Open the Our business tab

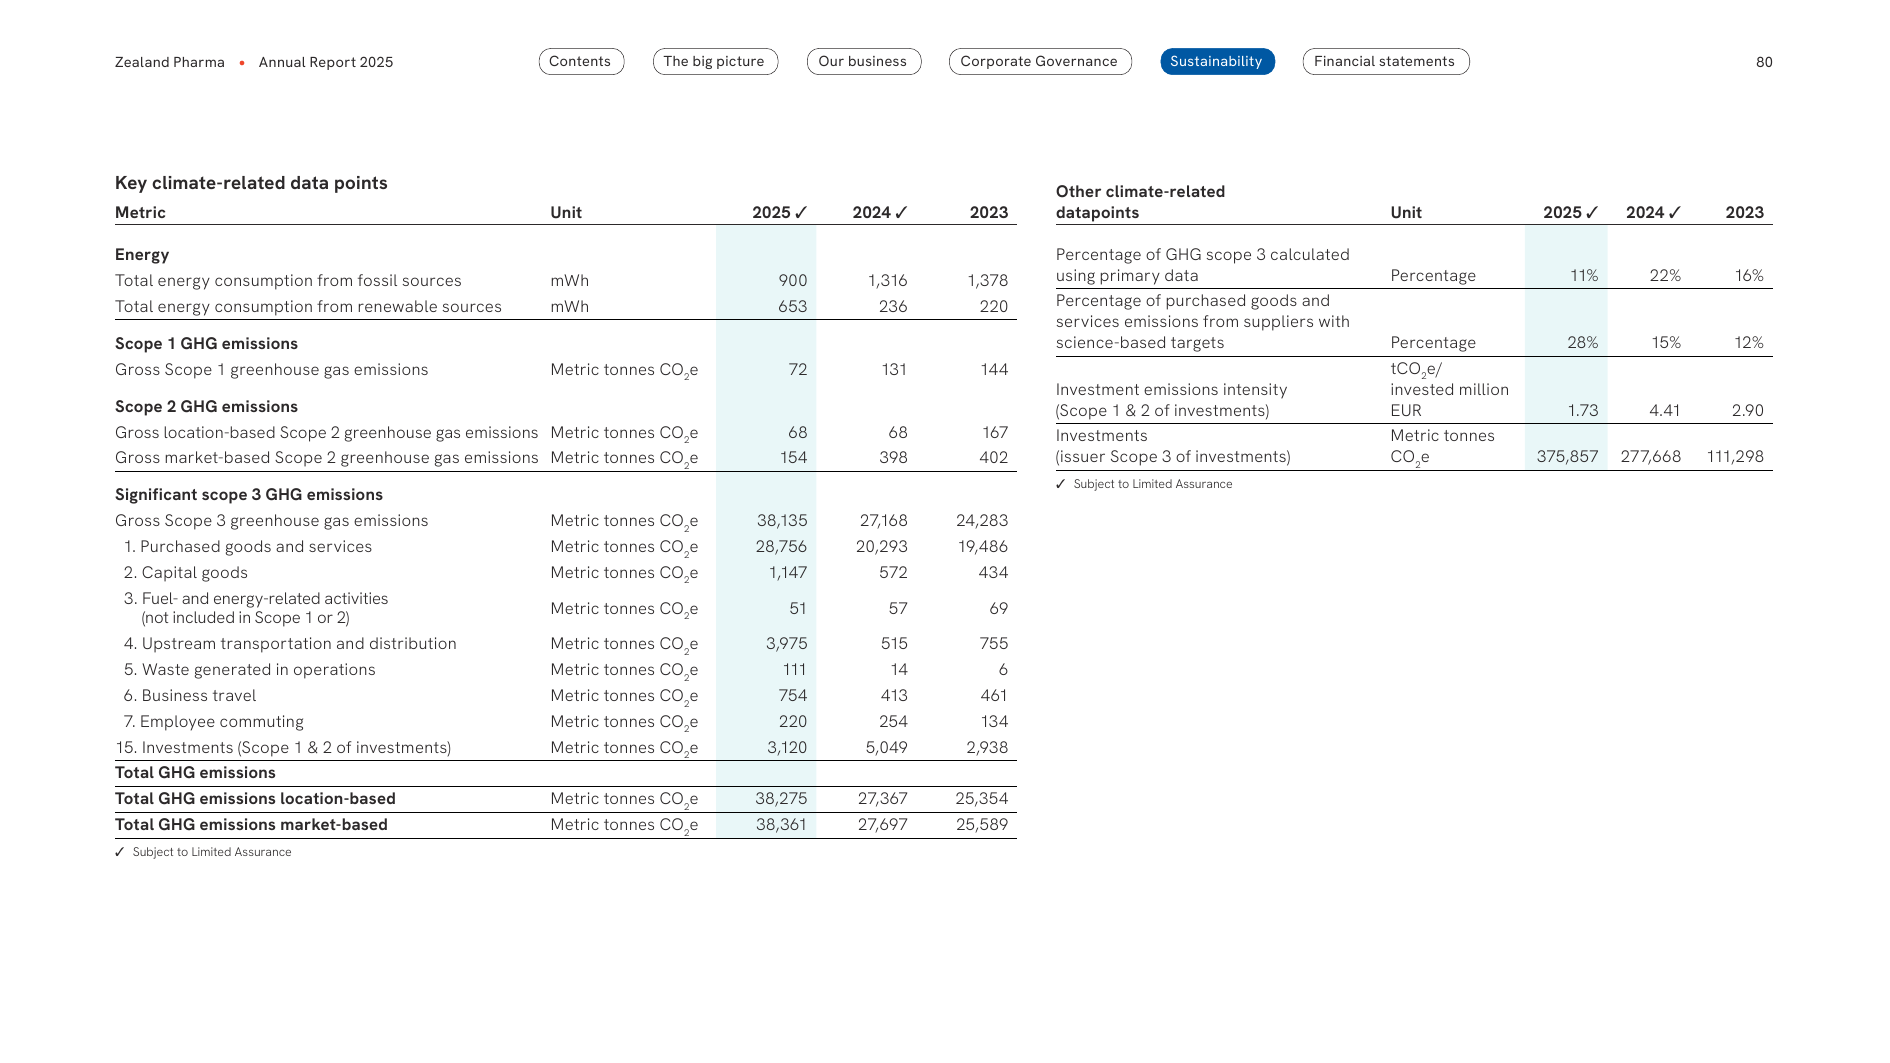point(864,62)
